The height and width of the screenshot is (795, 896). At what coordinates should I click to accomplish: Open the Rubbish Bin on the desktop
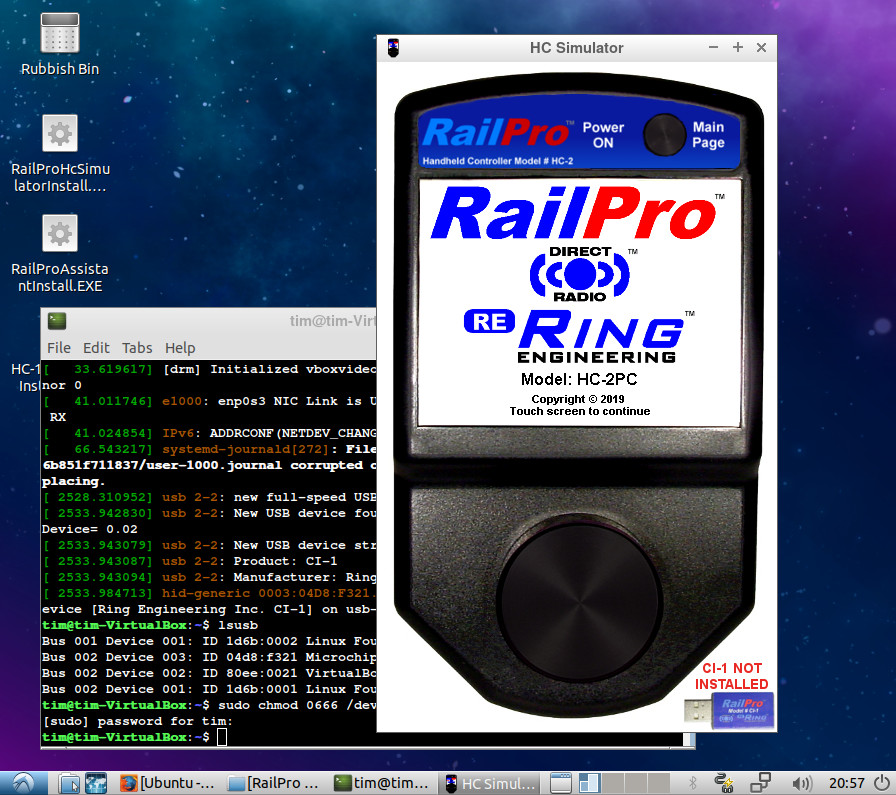click(x=59, y=42)
